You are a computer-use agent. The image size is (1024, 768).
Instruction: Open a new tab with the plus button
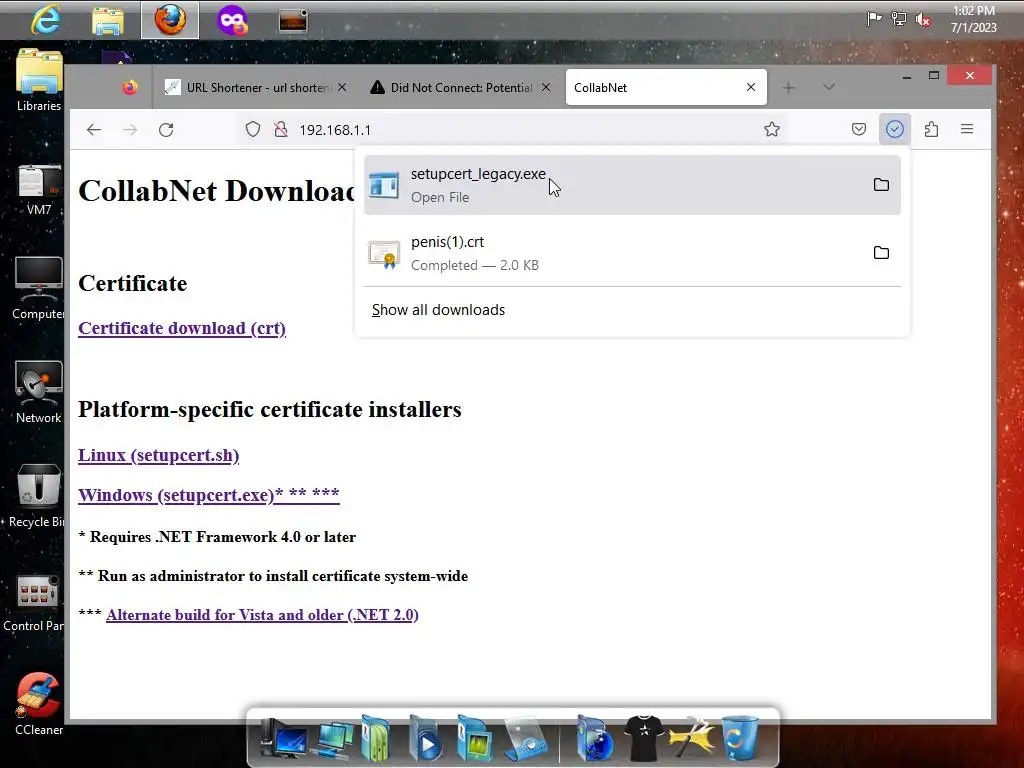point(789,88)
